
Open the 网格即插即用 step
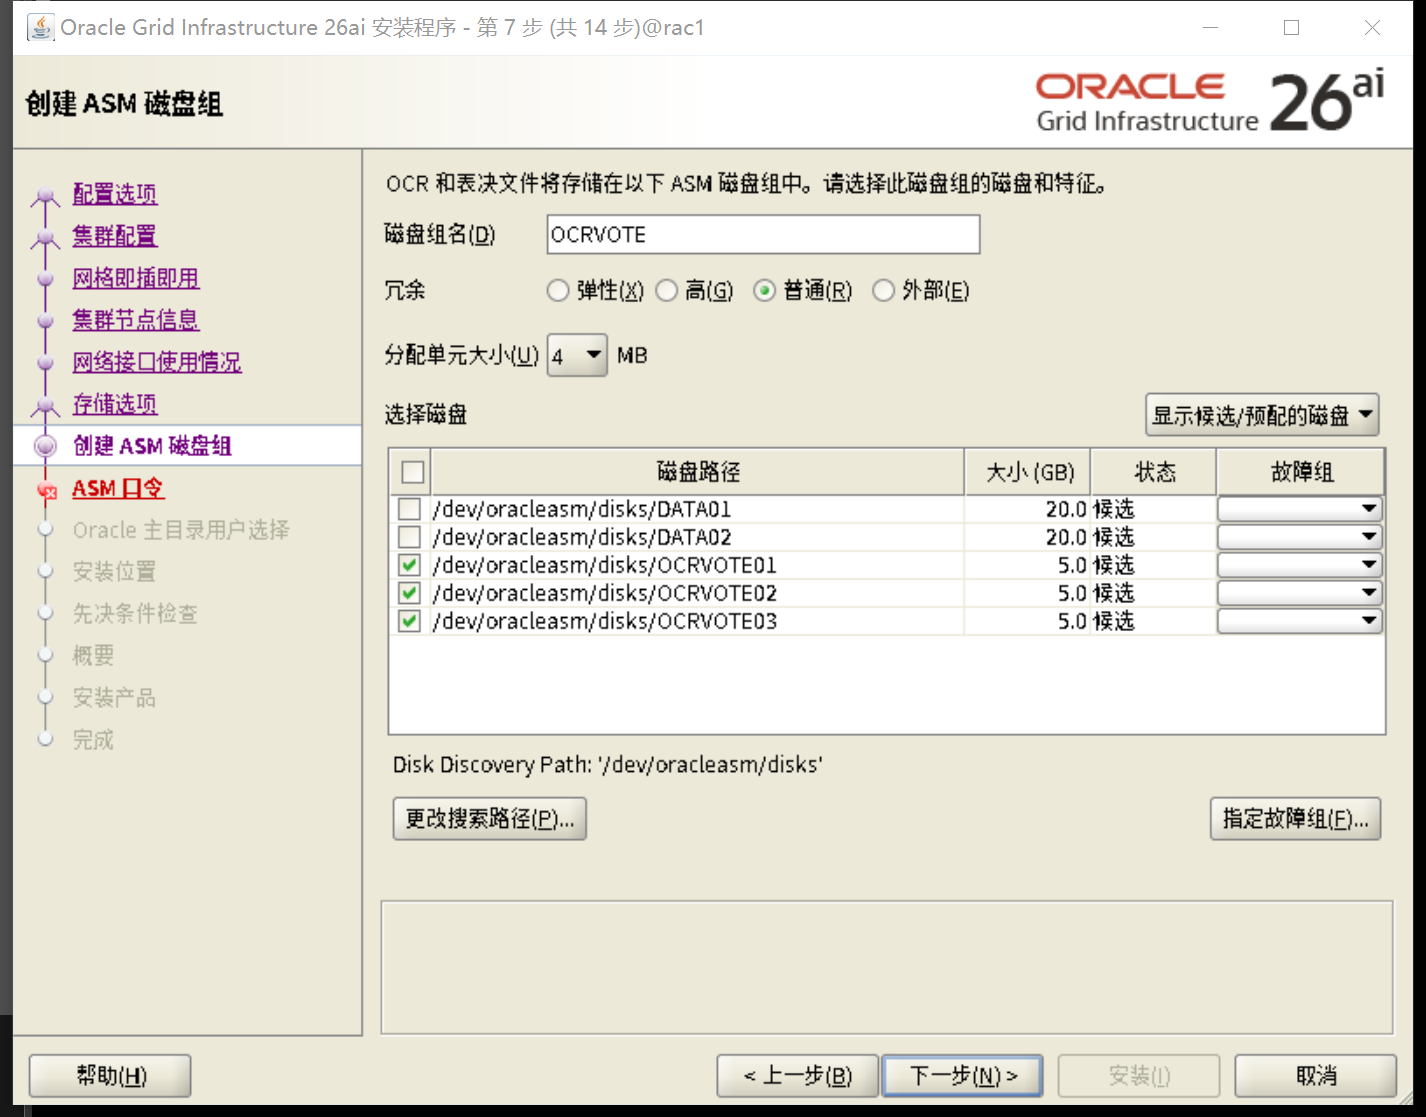click(136, 278)
